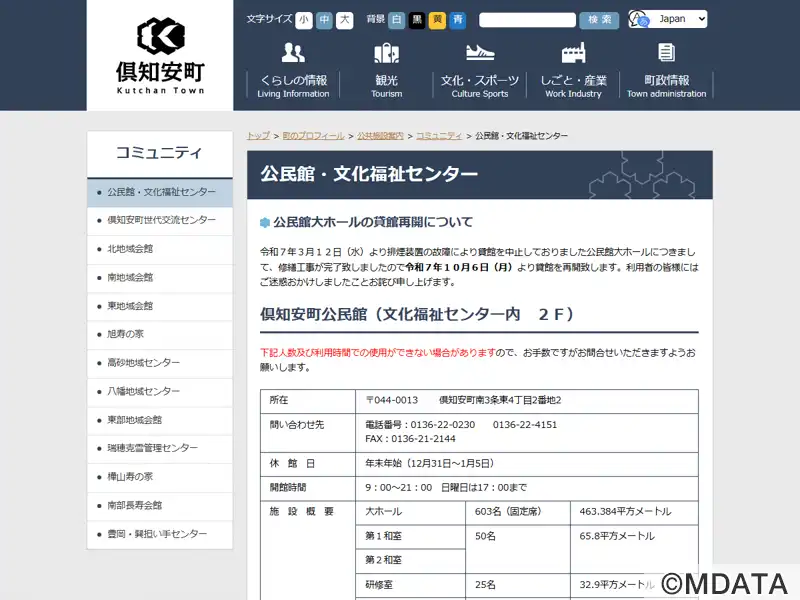Open 東地域会館 sidebar link
The width and height of the screenshot is (800, 600).
tap(160, 306)
